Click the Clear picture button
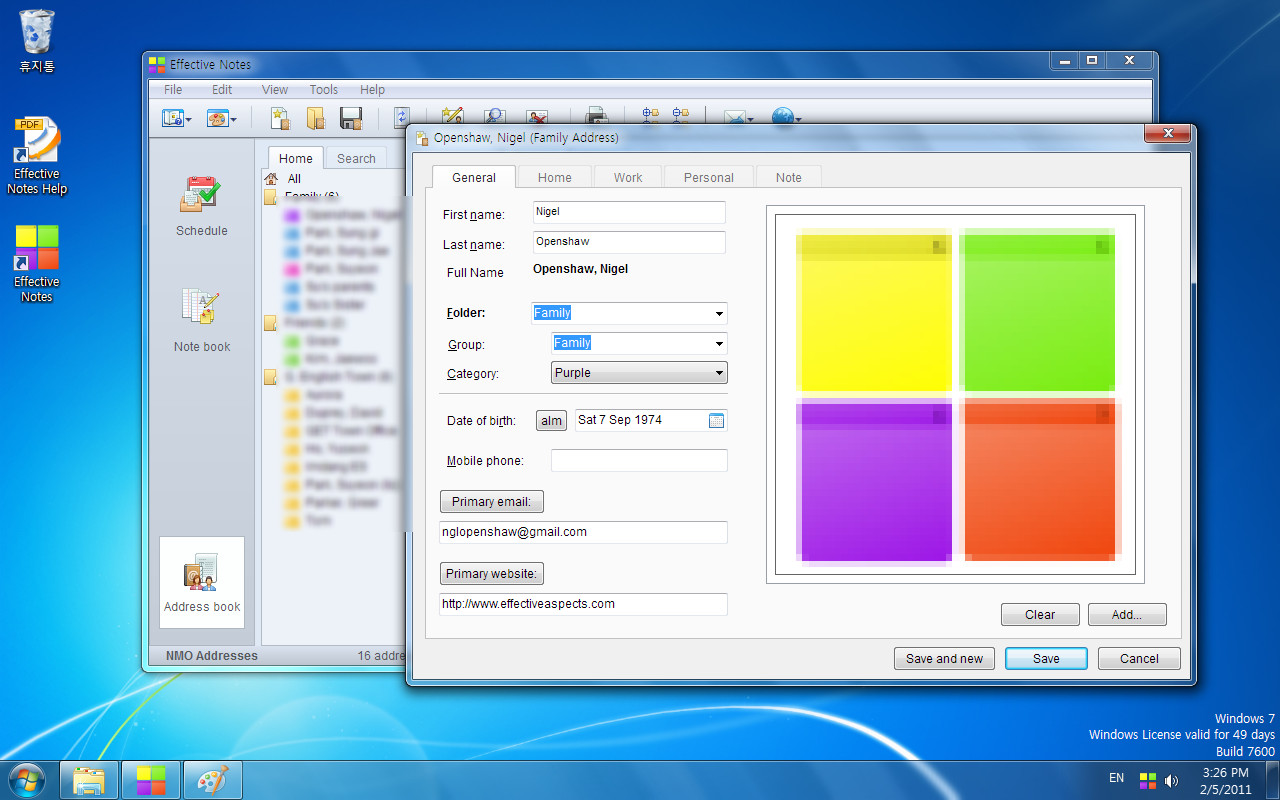This screenshot has width=1280, height=800. [x=1040, y=615]
